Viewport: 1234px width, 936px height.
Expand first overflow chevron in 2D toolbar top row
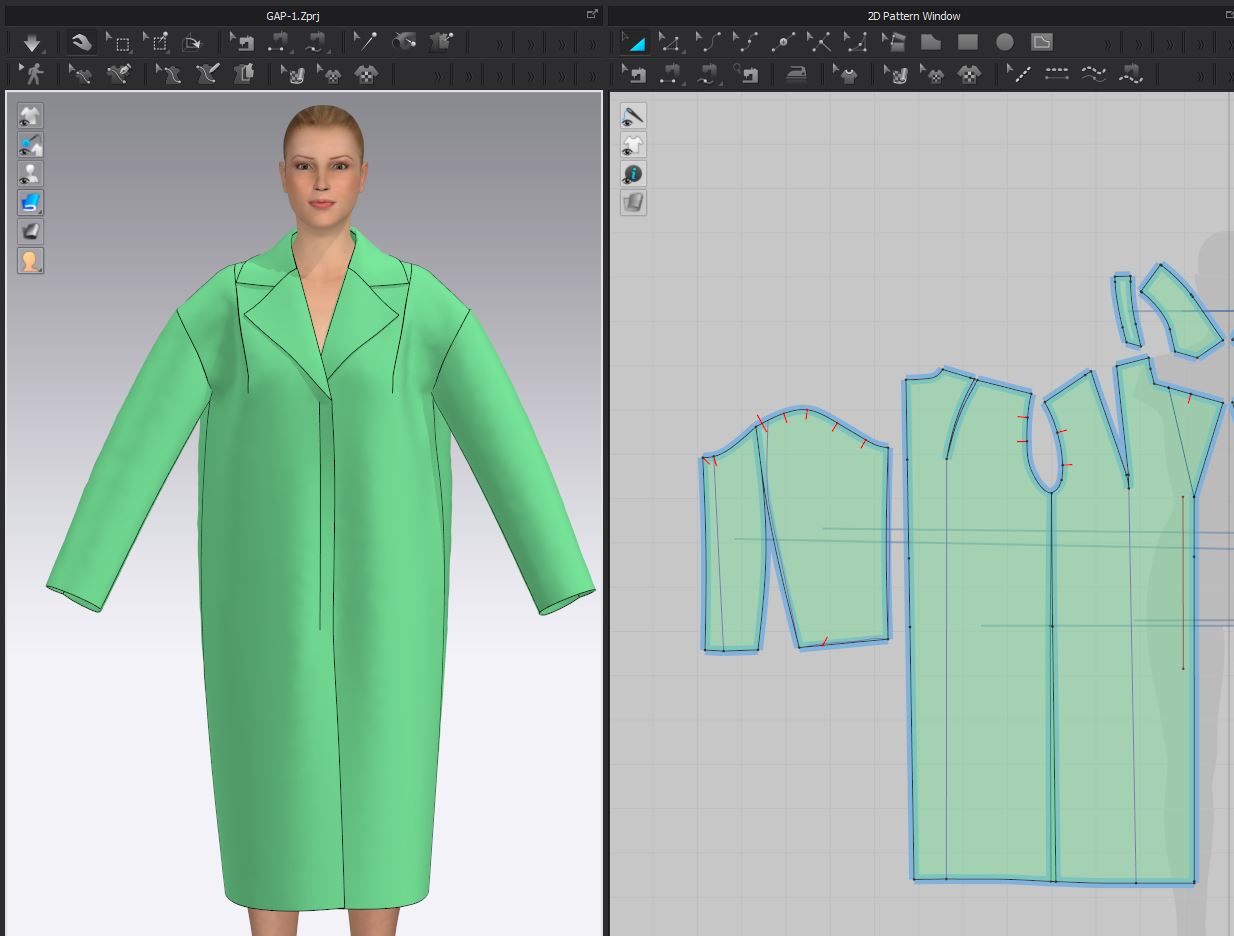point(1107,44)
